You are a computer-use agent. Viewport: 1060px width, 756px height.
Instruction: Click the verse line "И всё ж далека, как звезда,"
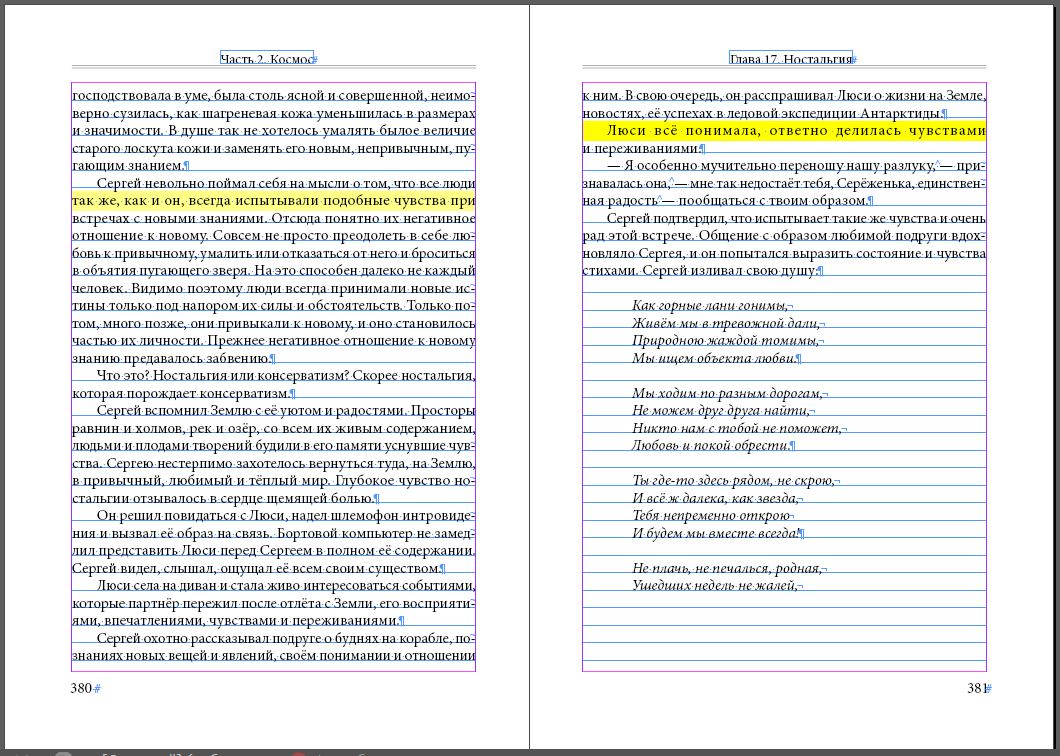point(715,498)
